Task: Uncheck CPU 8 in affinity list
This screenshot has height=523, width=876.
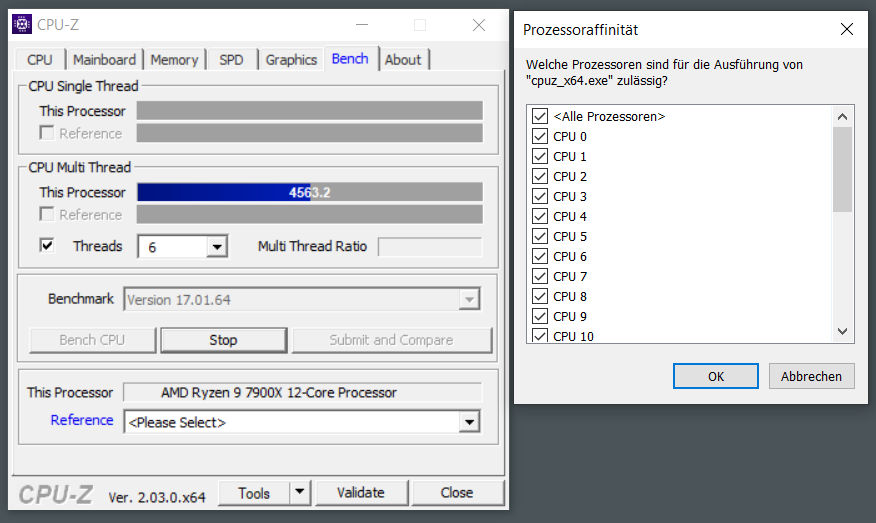Action: [540, 296]
